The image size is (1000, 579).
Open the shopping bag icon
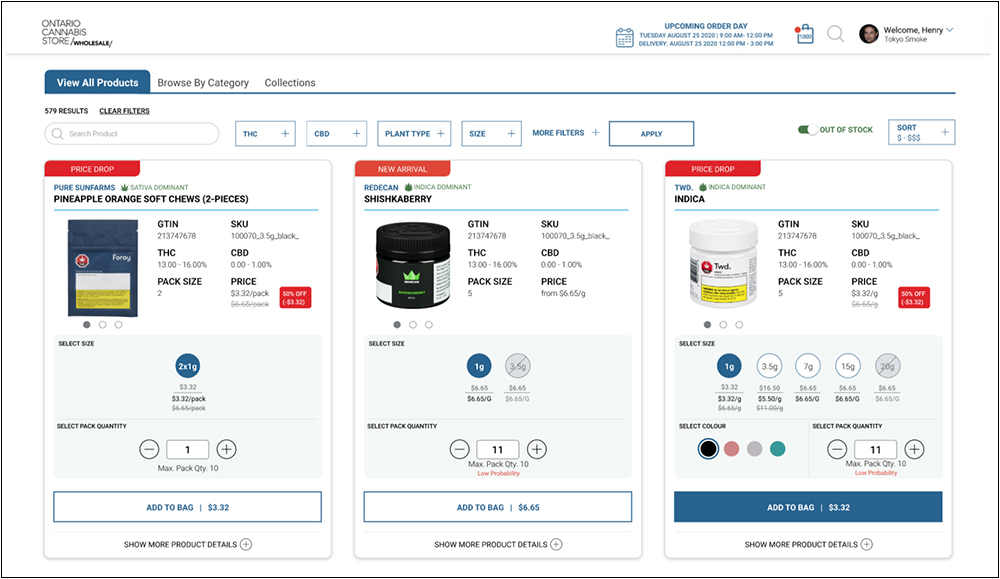click(805, 34)
